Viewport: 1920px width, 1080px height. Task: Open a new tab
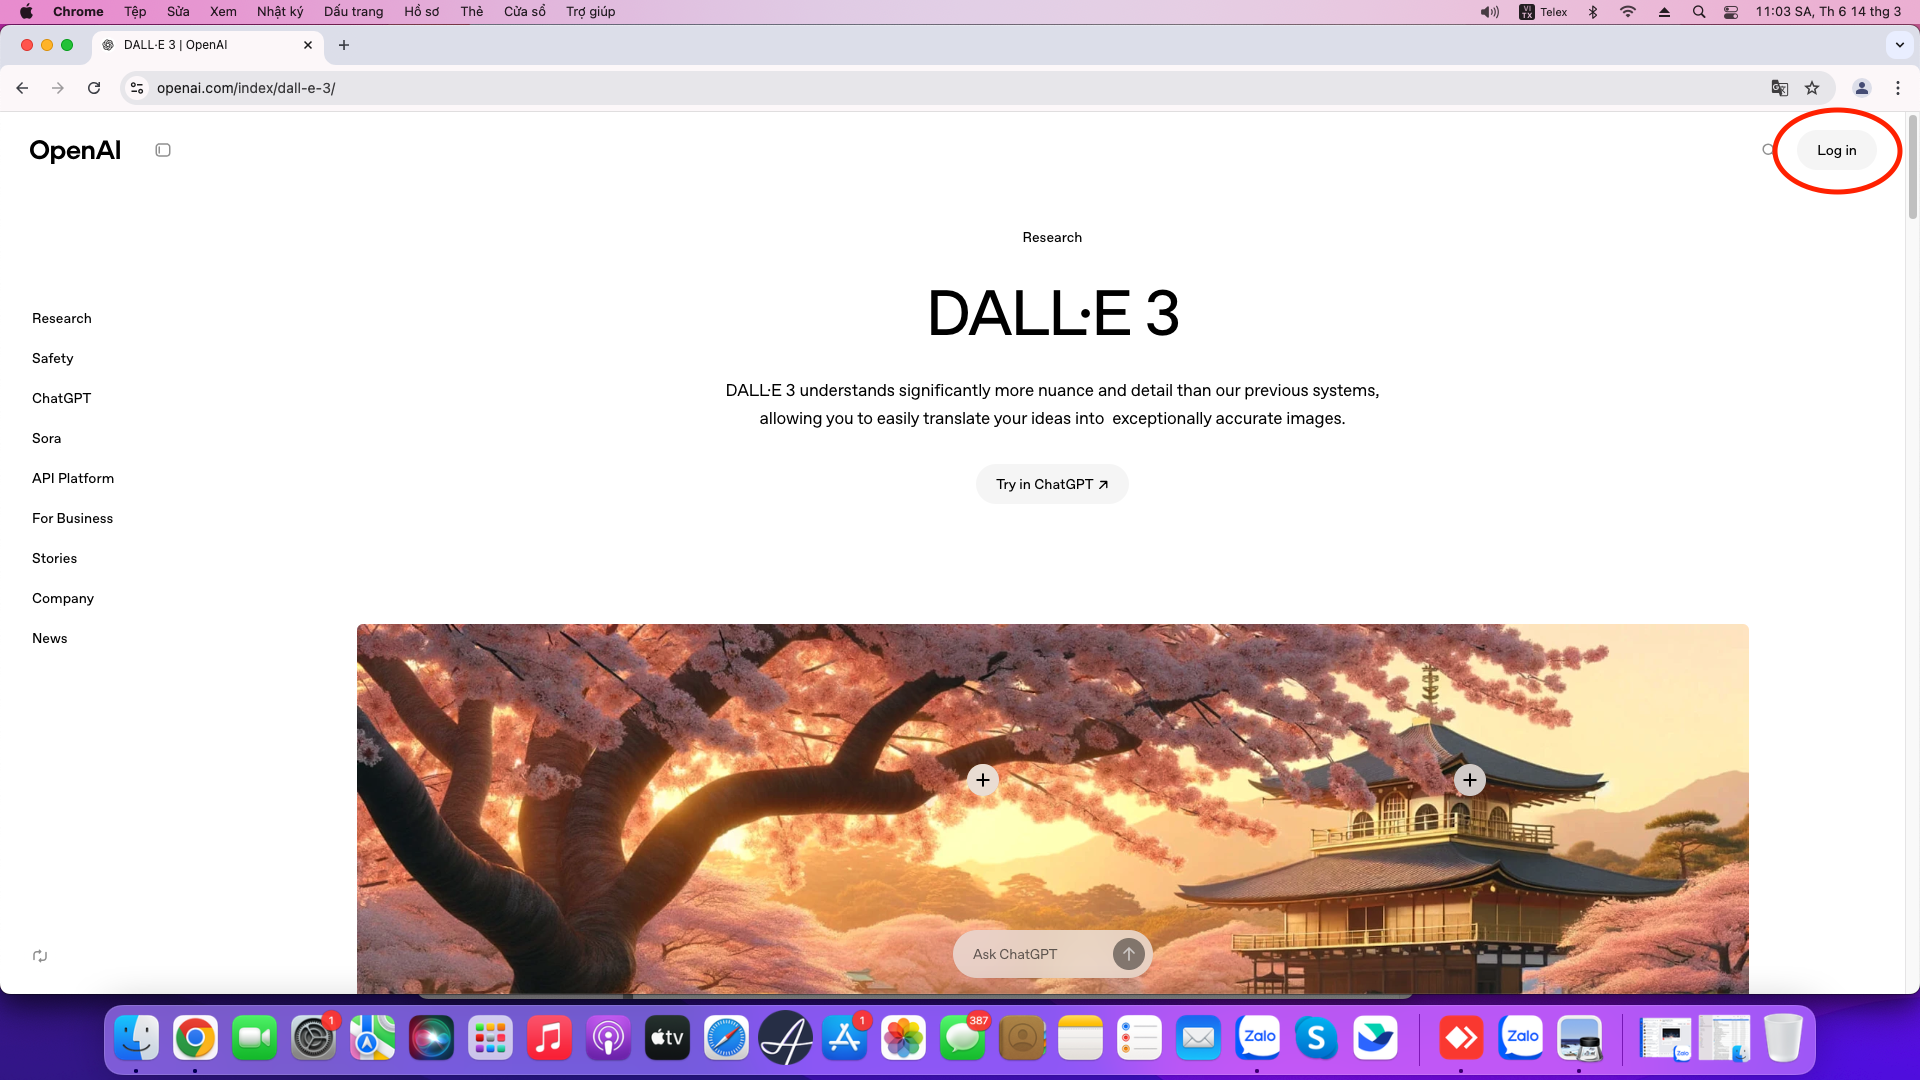tap(344, 45)
